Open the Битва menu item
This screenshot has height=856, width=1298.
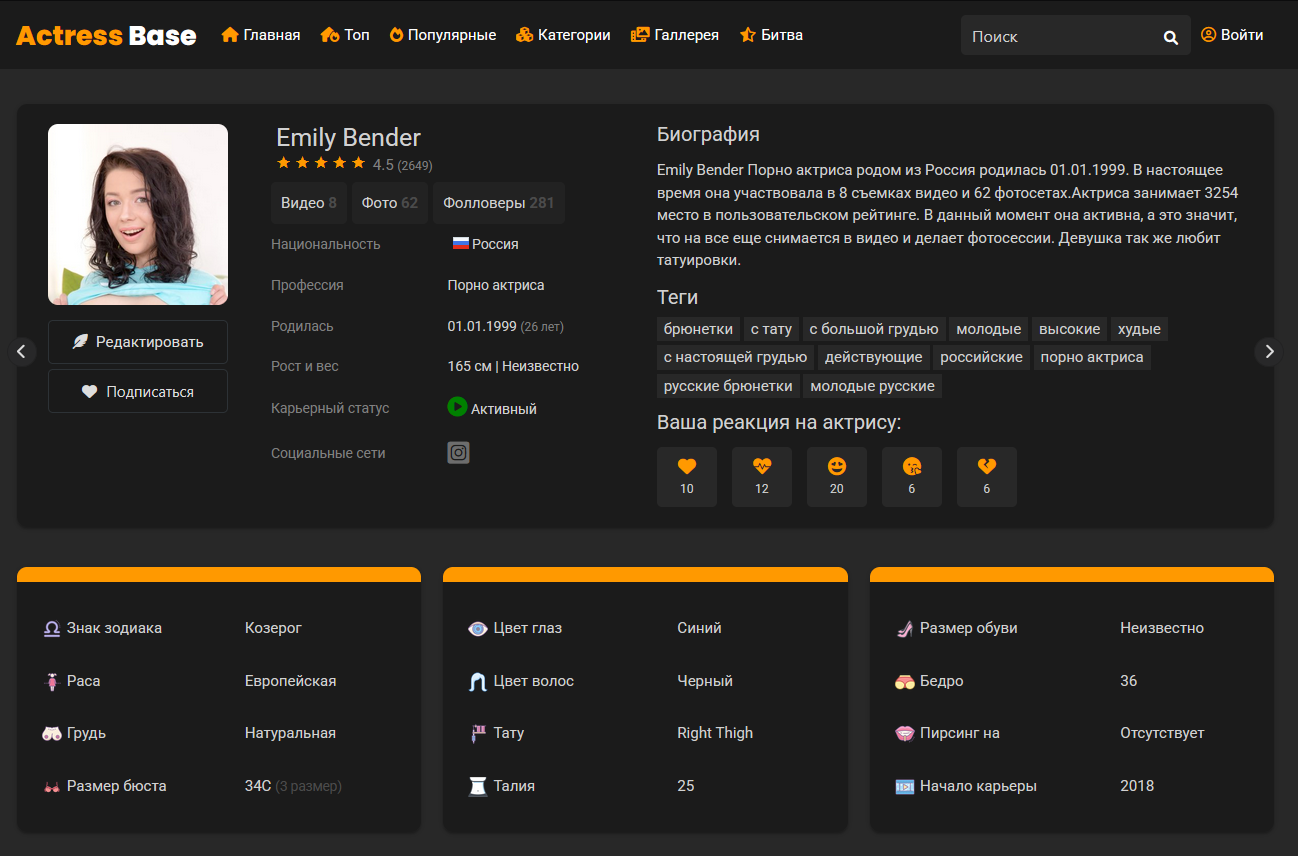tap(771, 35)
